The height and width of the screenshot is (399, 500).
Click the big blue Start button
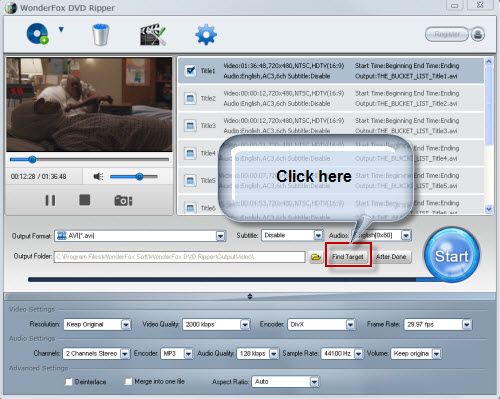[452, 256]
